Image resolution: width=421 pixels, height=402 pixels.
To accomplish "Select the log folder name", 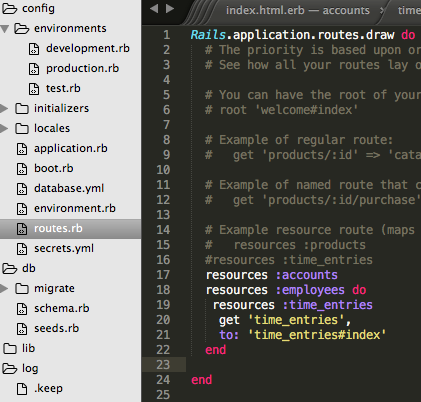I will (30, 369).
